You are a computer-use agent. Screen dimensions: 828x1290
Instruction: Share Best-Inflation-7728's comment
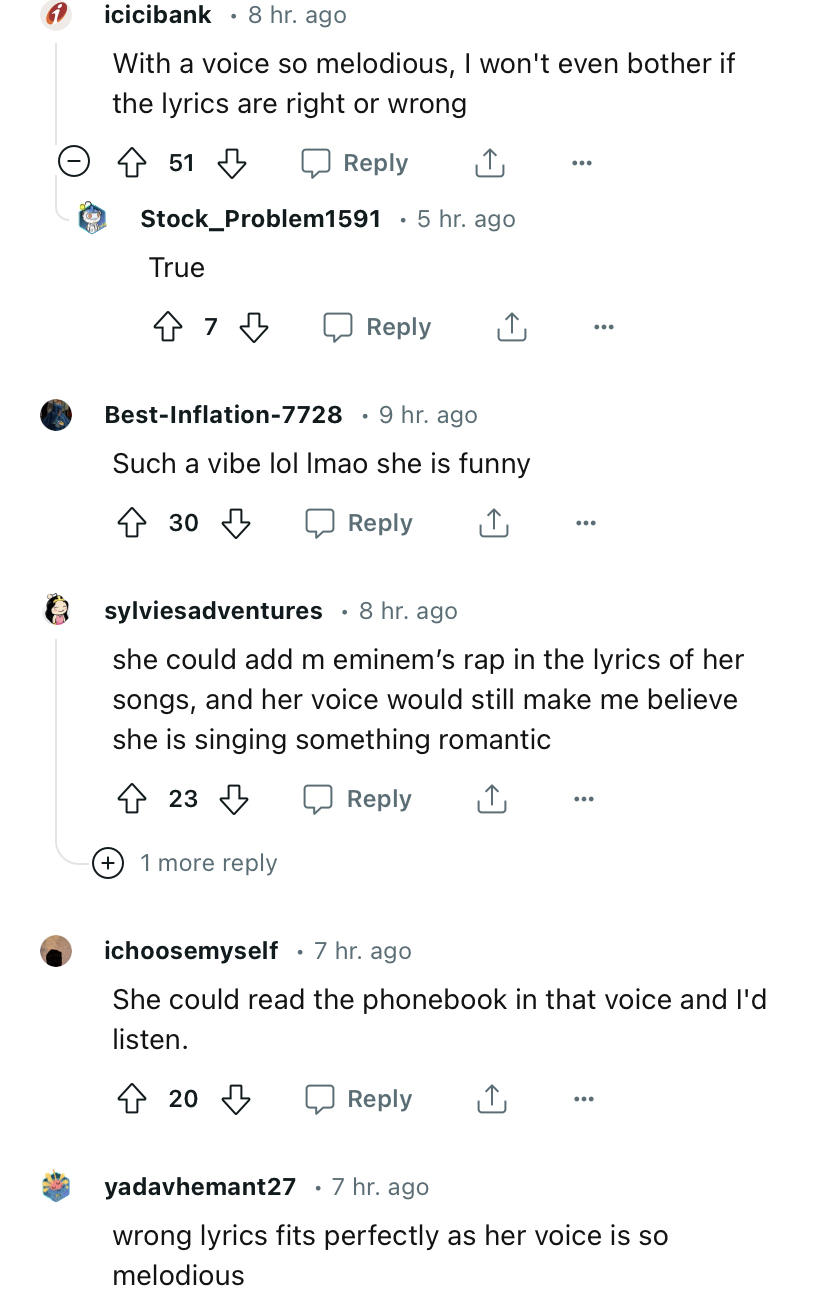(493, 523)
